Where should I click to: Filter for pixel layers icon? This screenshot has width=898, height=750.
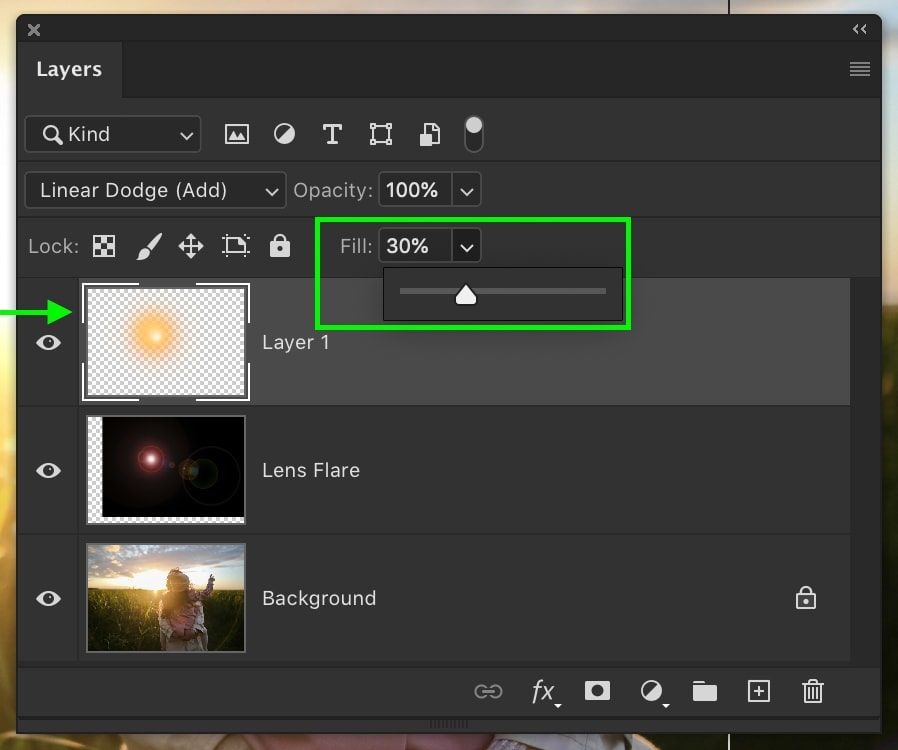point(237,135)
